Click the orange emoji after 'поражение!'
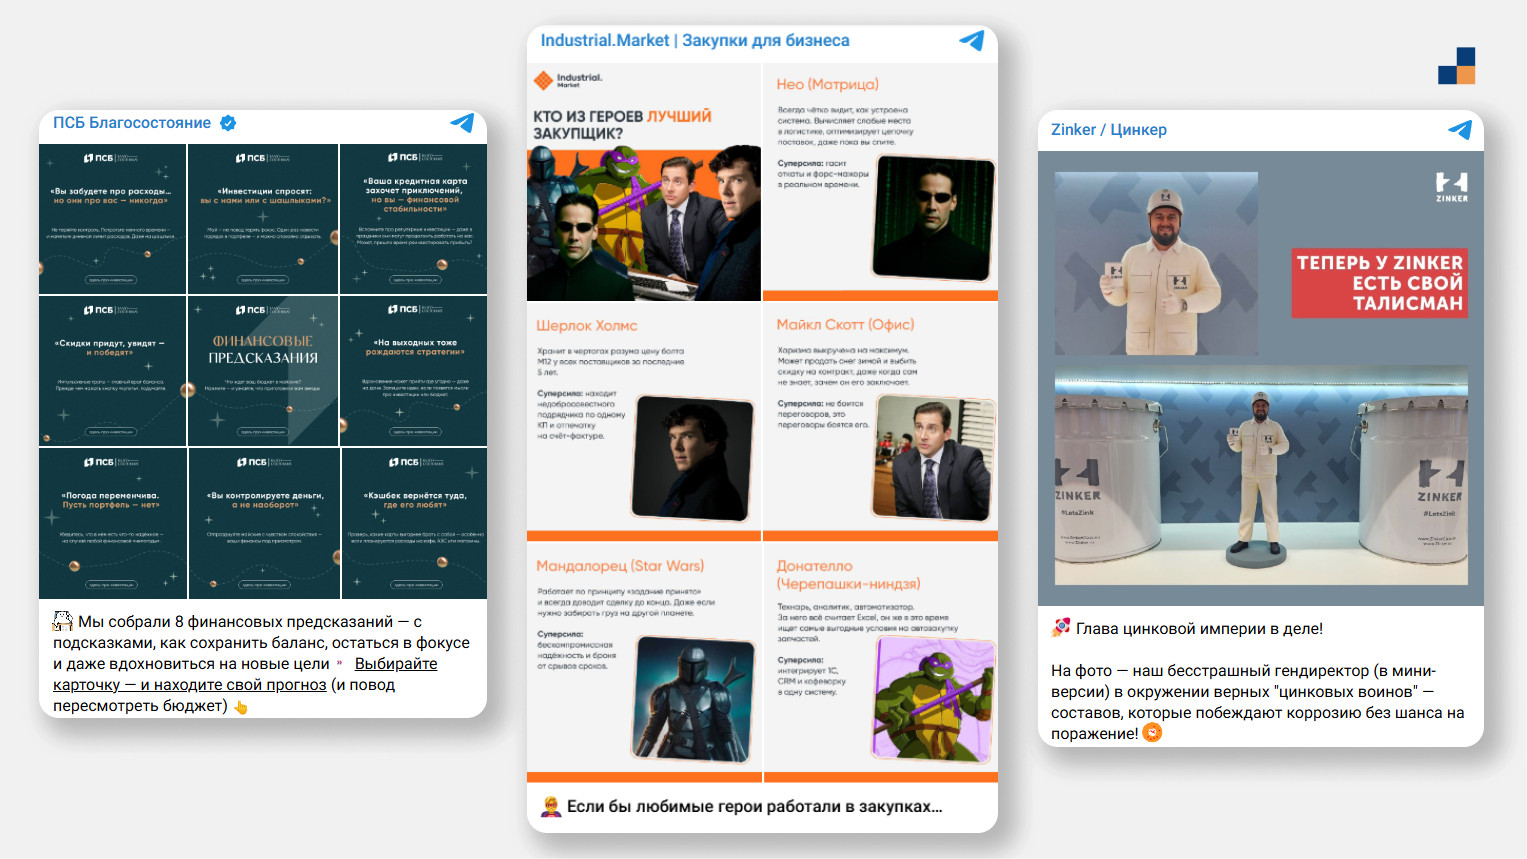The height and width of the screenshot is (859, 1527). 1152,733
